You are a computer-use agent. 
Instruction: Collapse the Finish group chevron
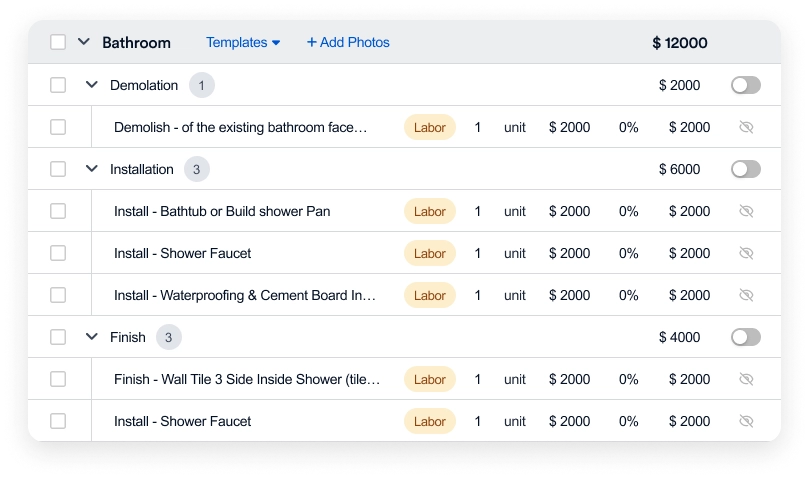coord(92,337)
